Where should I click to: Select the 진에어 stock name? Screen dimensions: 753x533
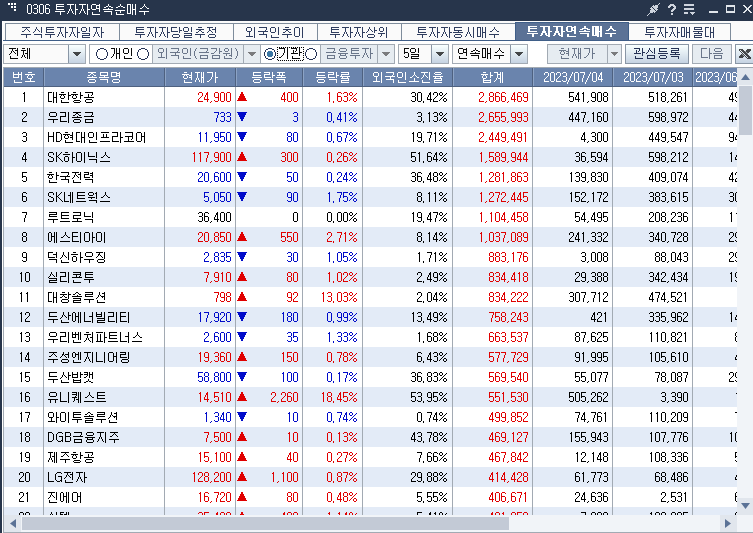tap(64, 498)
